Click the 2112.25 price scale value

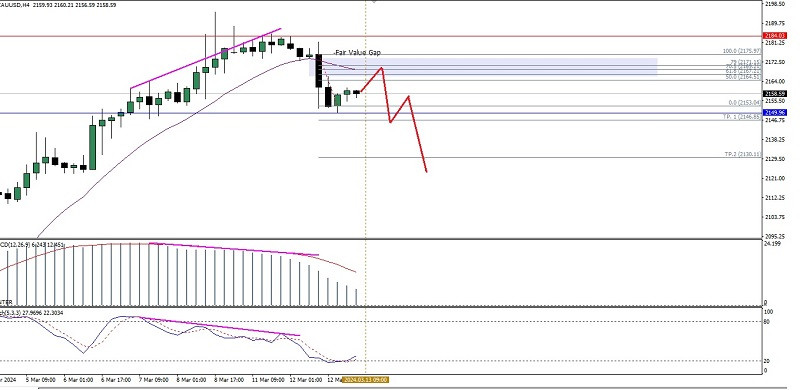click(774, 198)
